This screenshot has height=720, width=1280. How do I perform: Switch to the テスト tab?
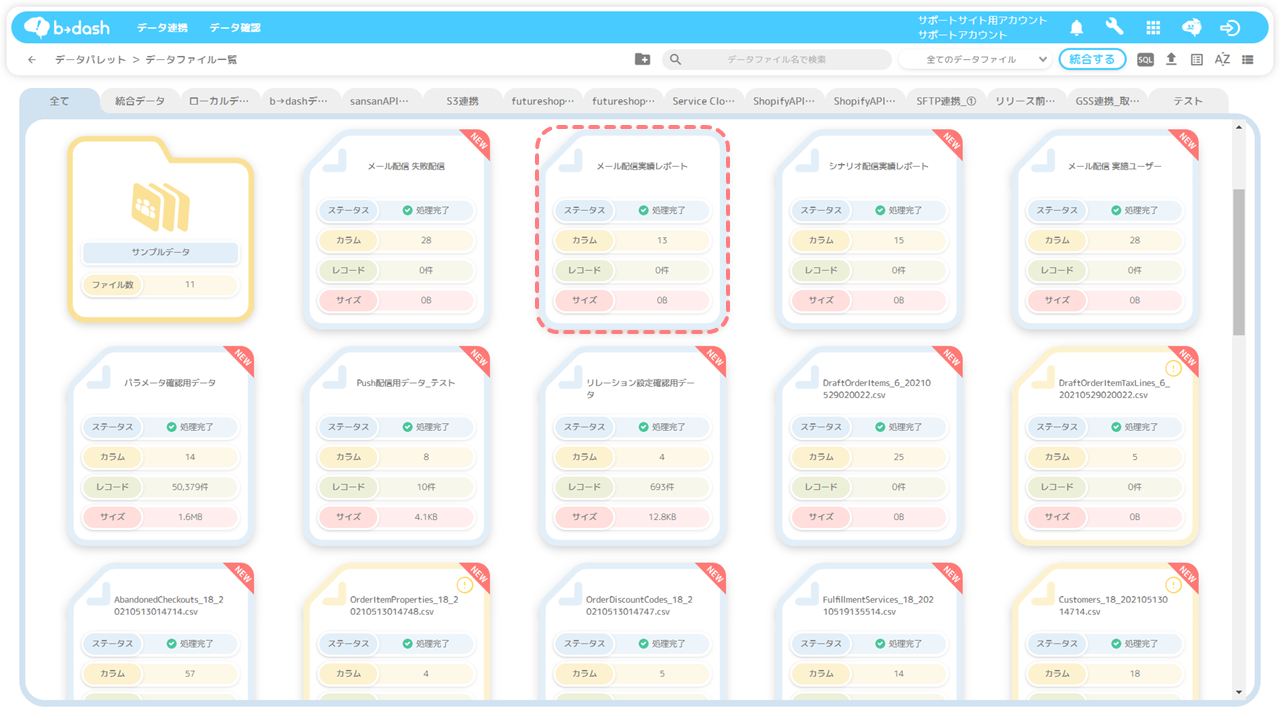point(1188,101)
